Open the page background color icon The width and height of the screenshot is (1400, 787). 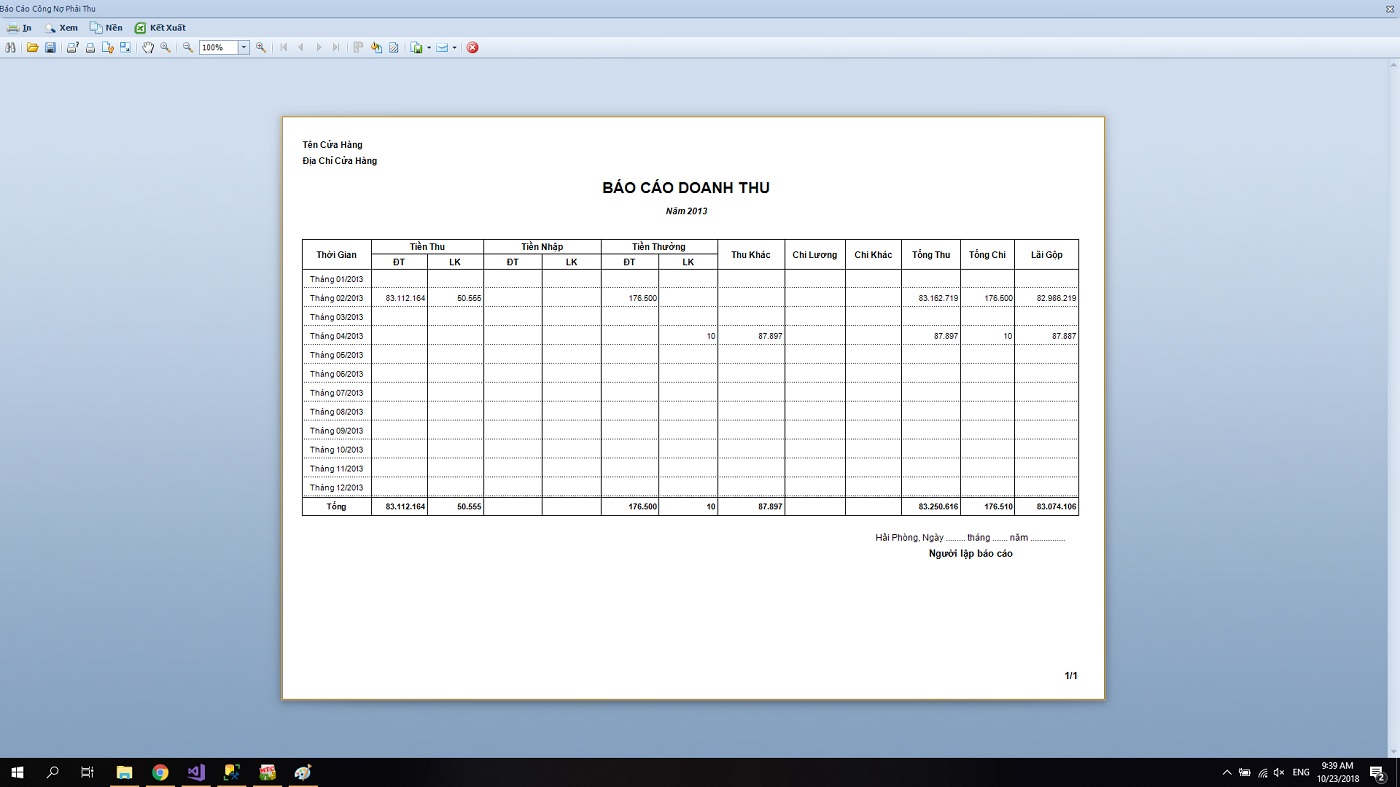(377, 47)
